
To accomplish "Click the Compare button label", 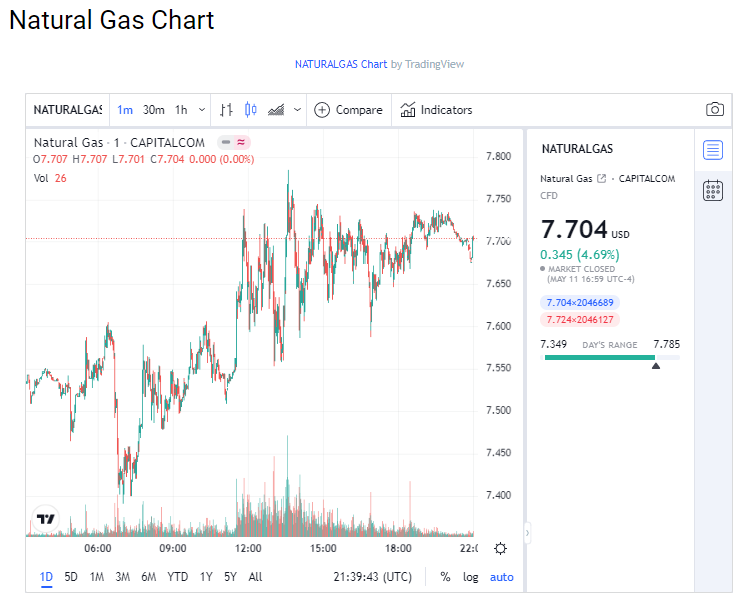I will tap(359, 110).
